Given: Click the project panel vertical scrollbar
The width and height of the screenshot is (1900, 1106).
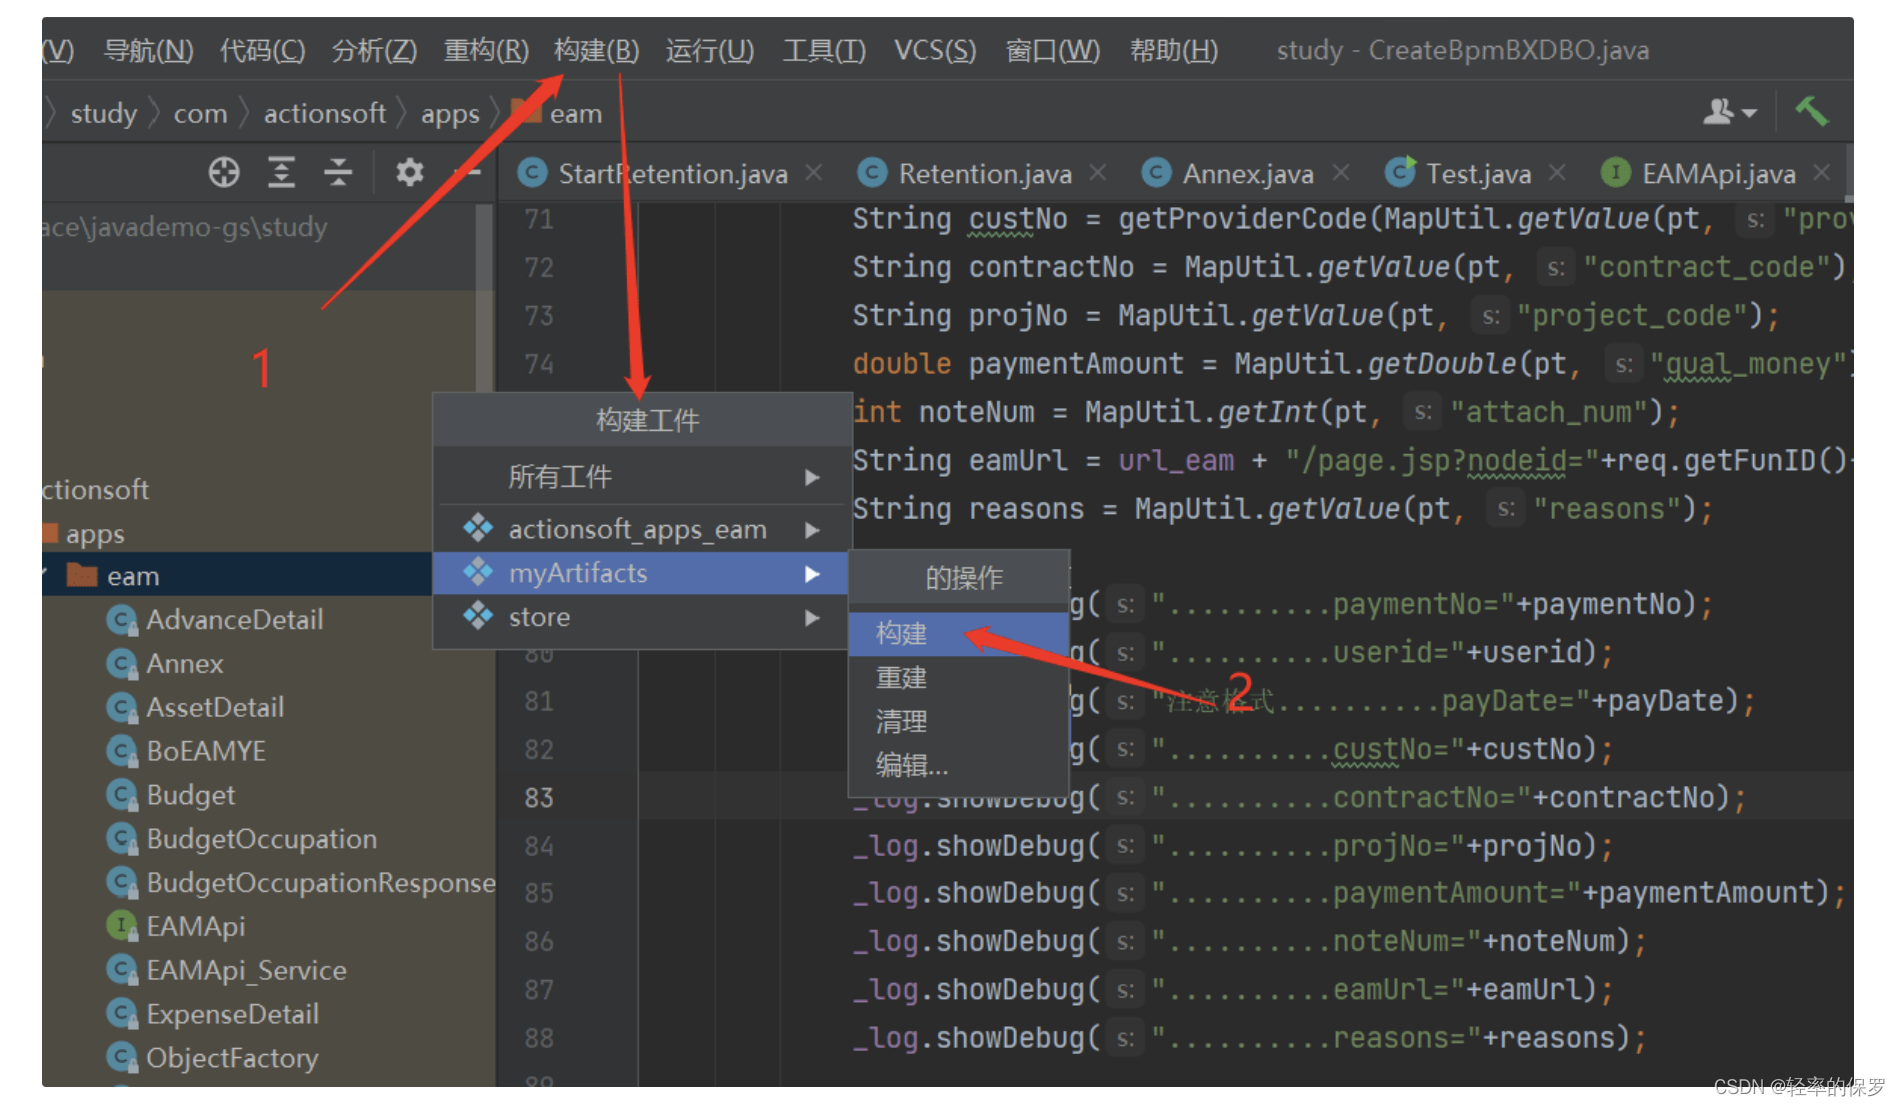Looking at the screenshot, I should [x=484, y=300].
